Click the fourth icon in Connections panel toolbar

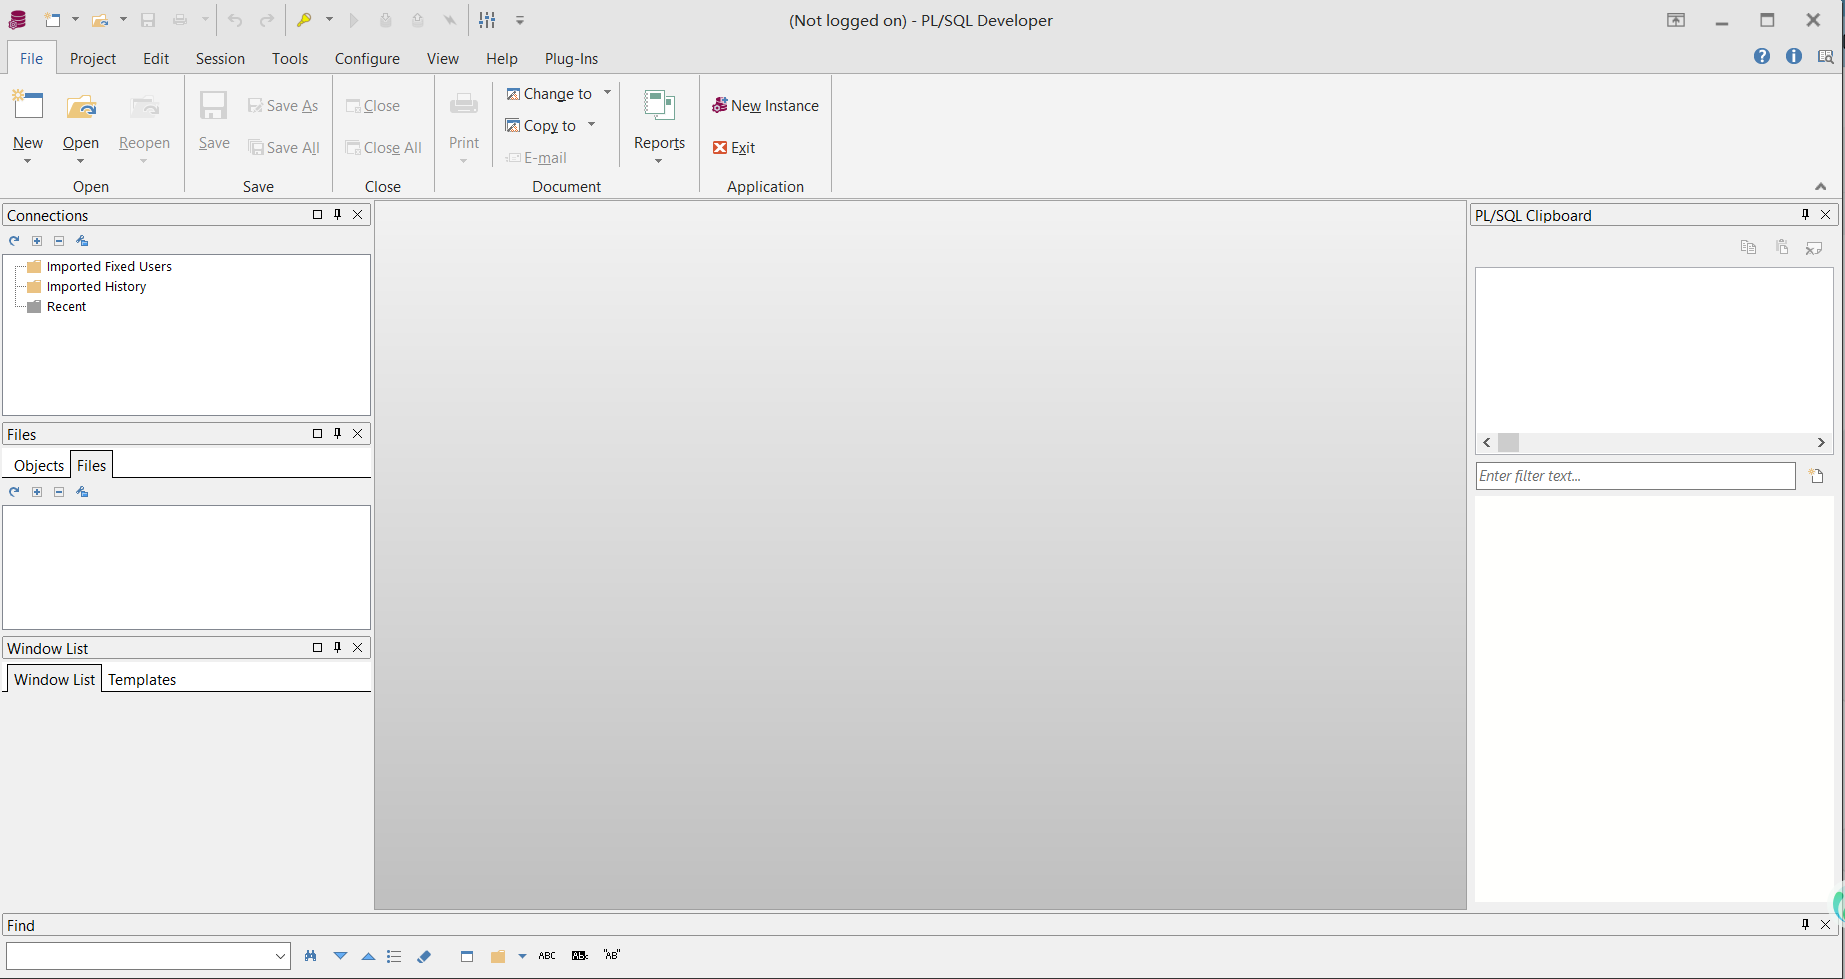(83, 241)
